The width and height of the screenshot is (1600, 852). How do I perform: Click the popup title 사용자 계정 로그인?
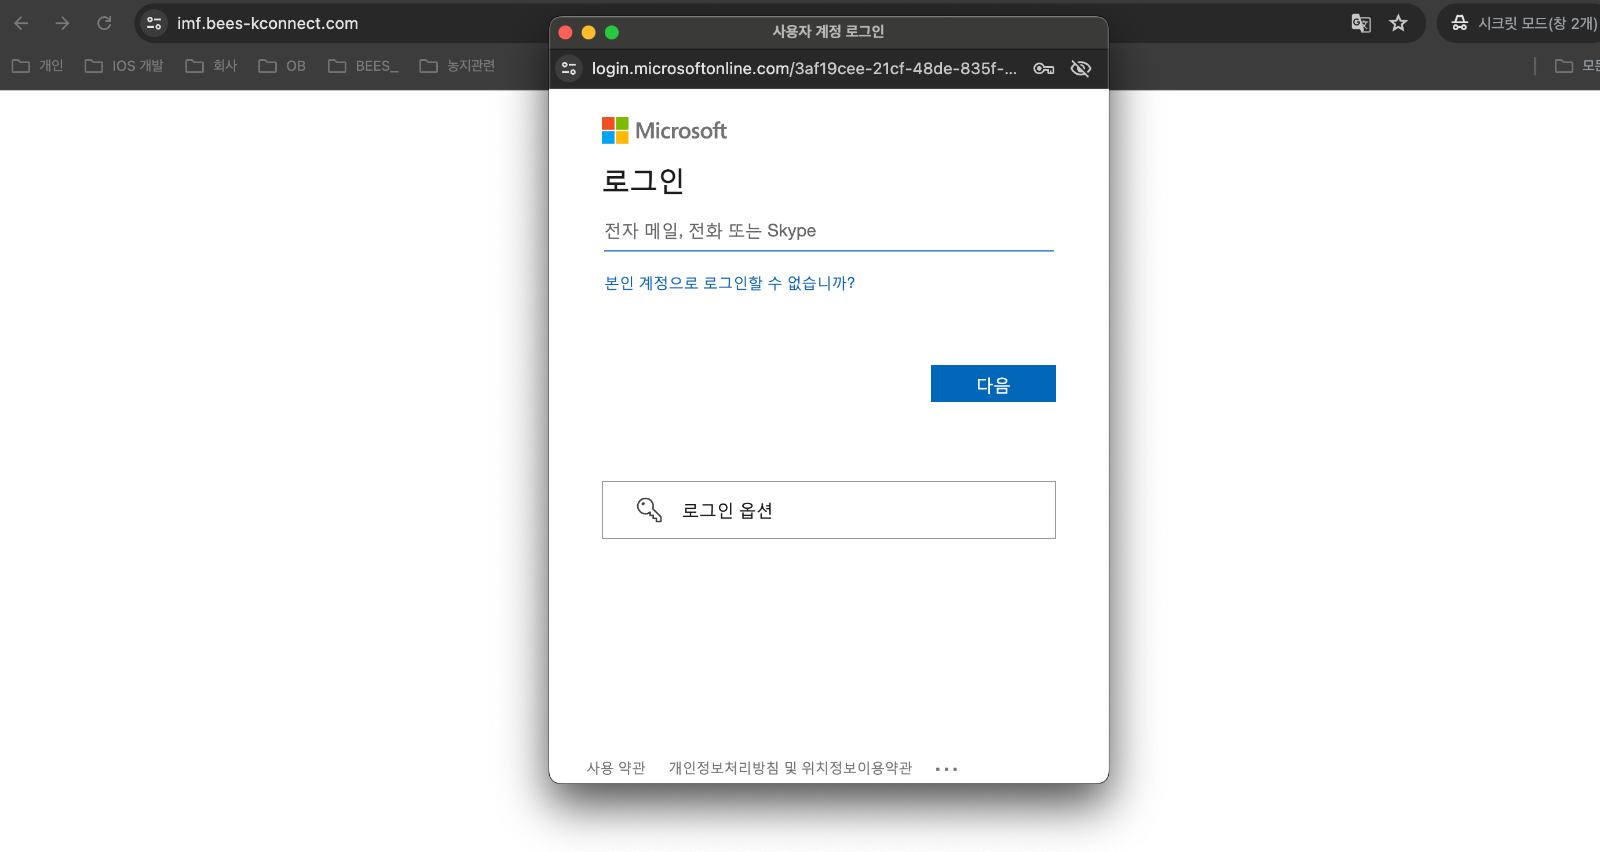click(x=828, y=32)
